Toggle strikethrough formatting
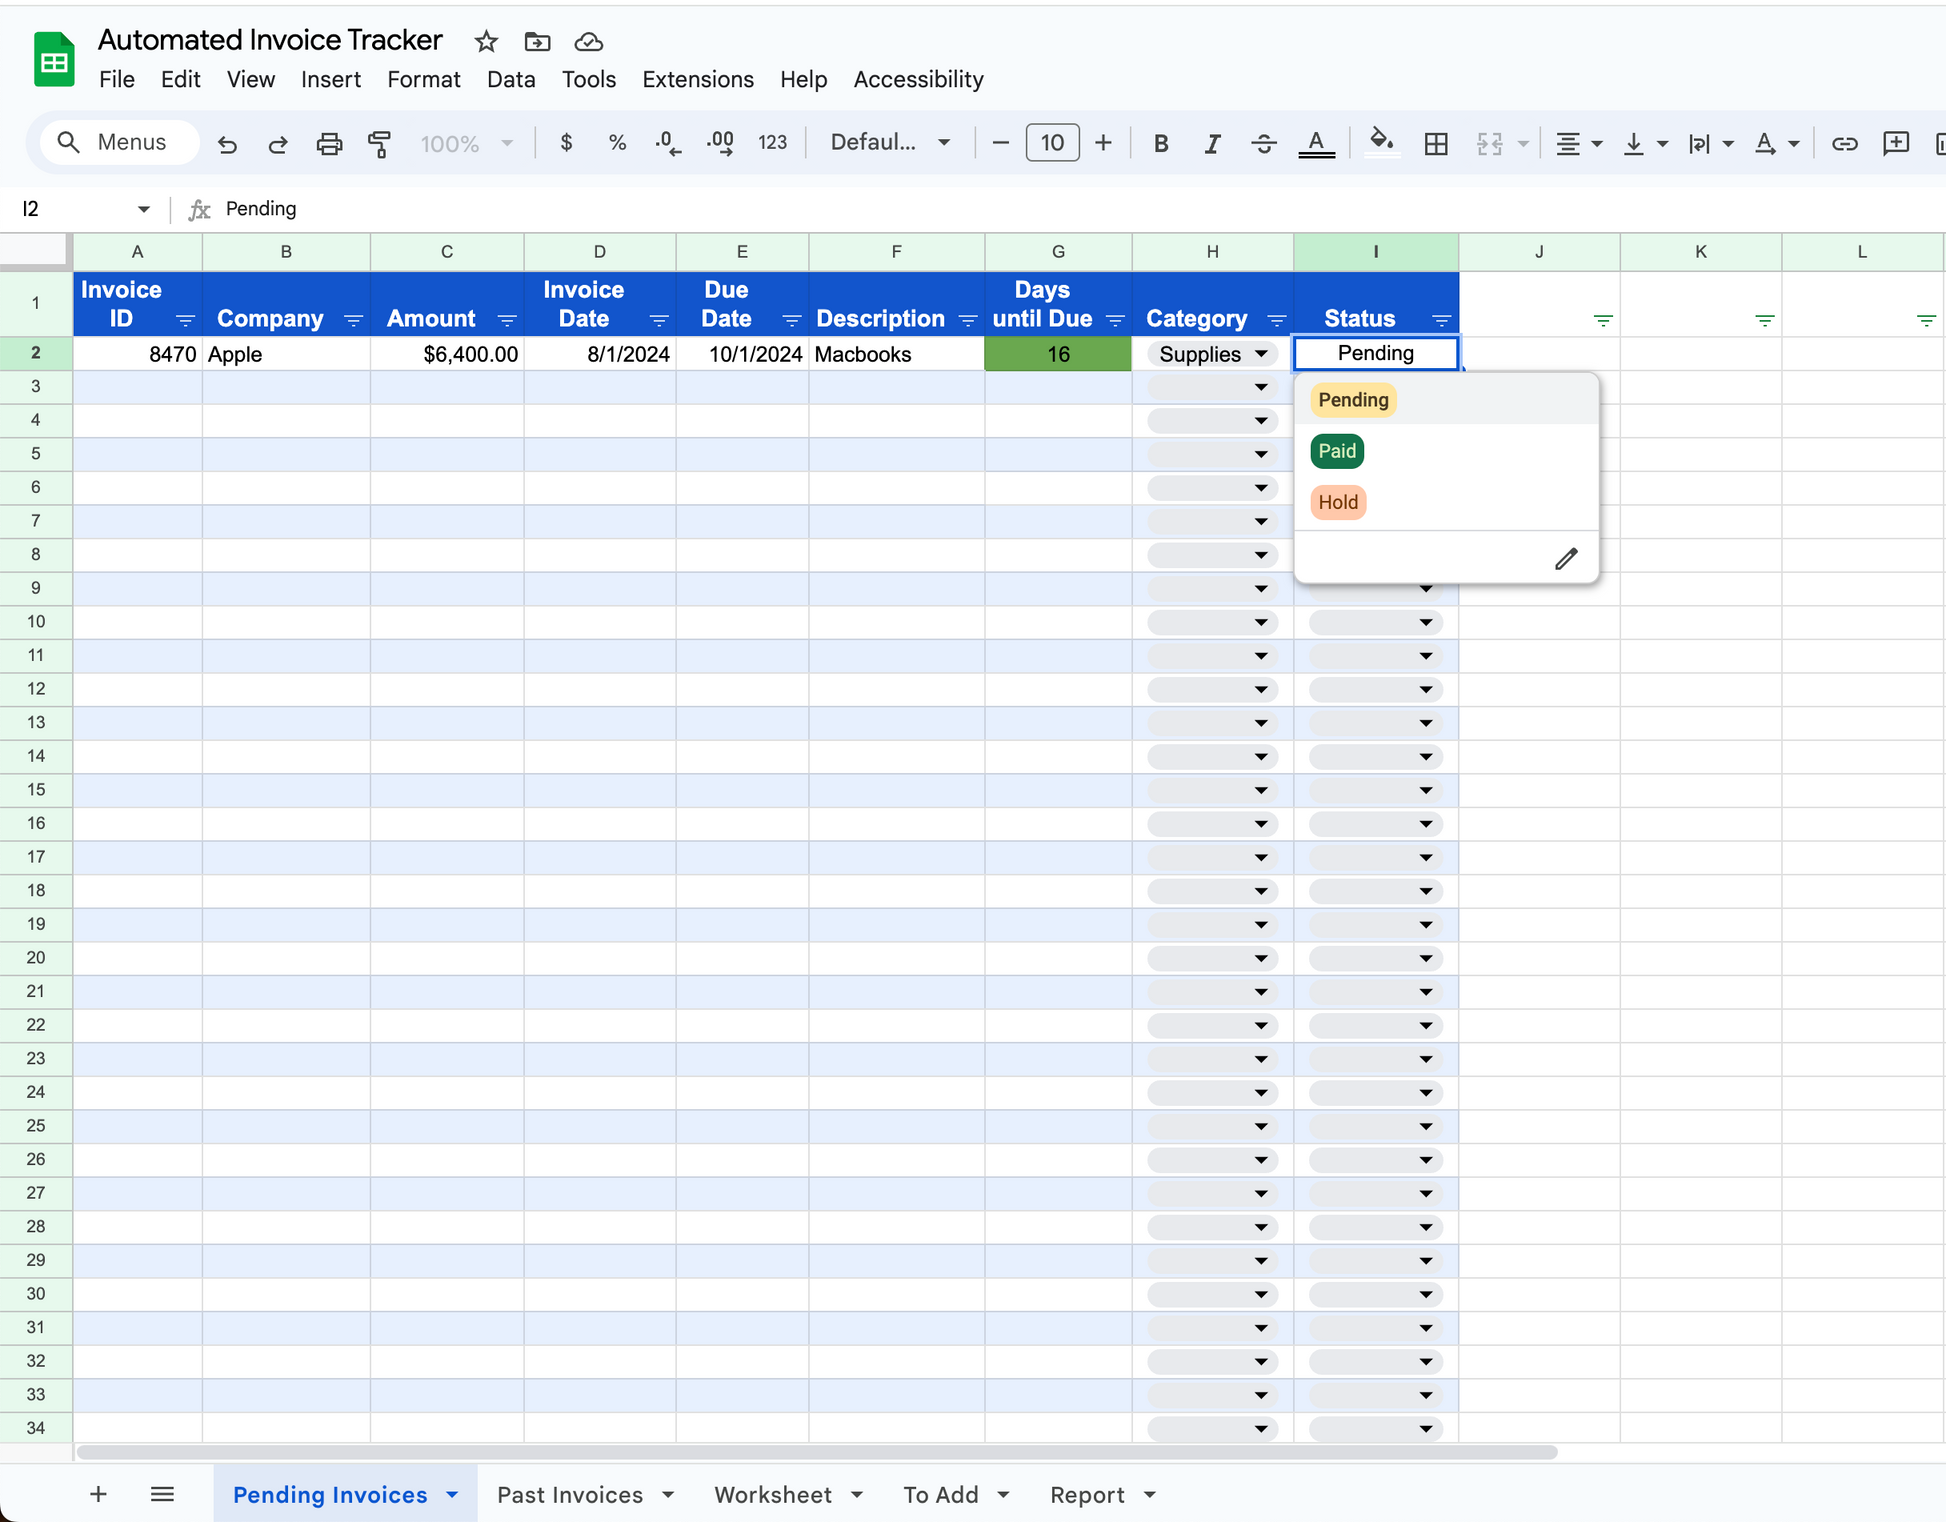The width and height of the screenshot is (1946, 1522). tap(1263, 143)
